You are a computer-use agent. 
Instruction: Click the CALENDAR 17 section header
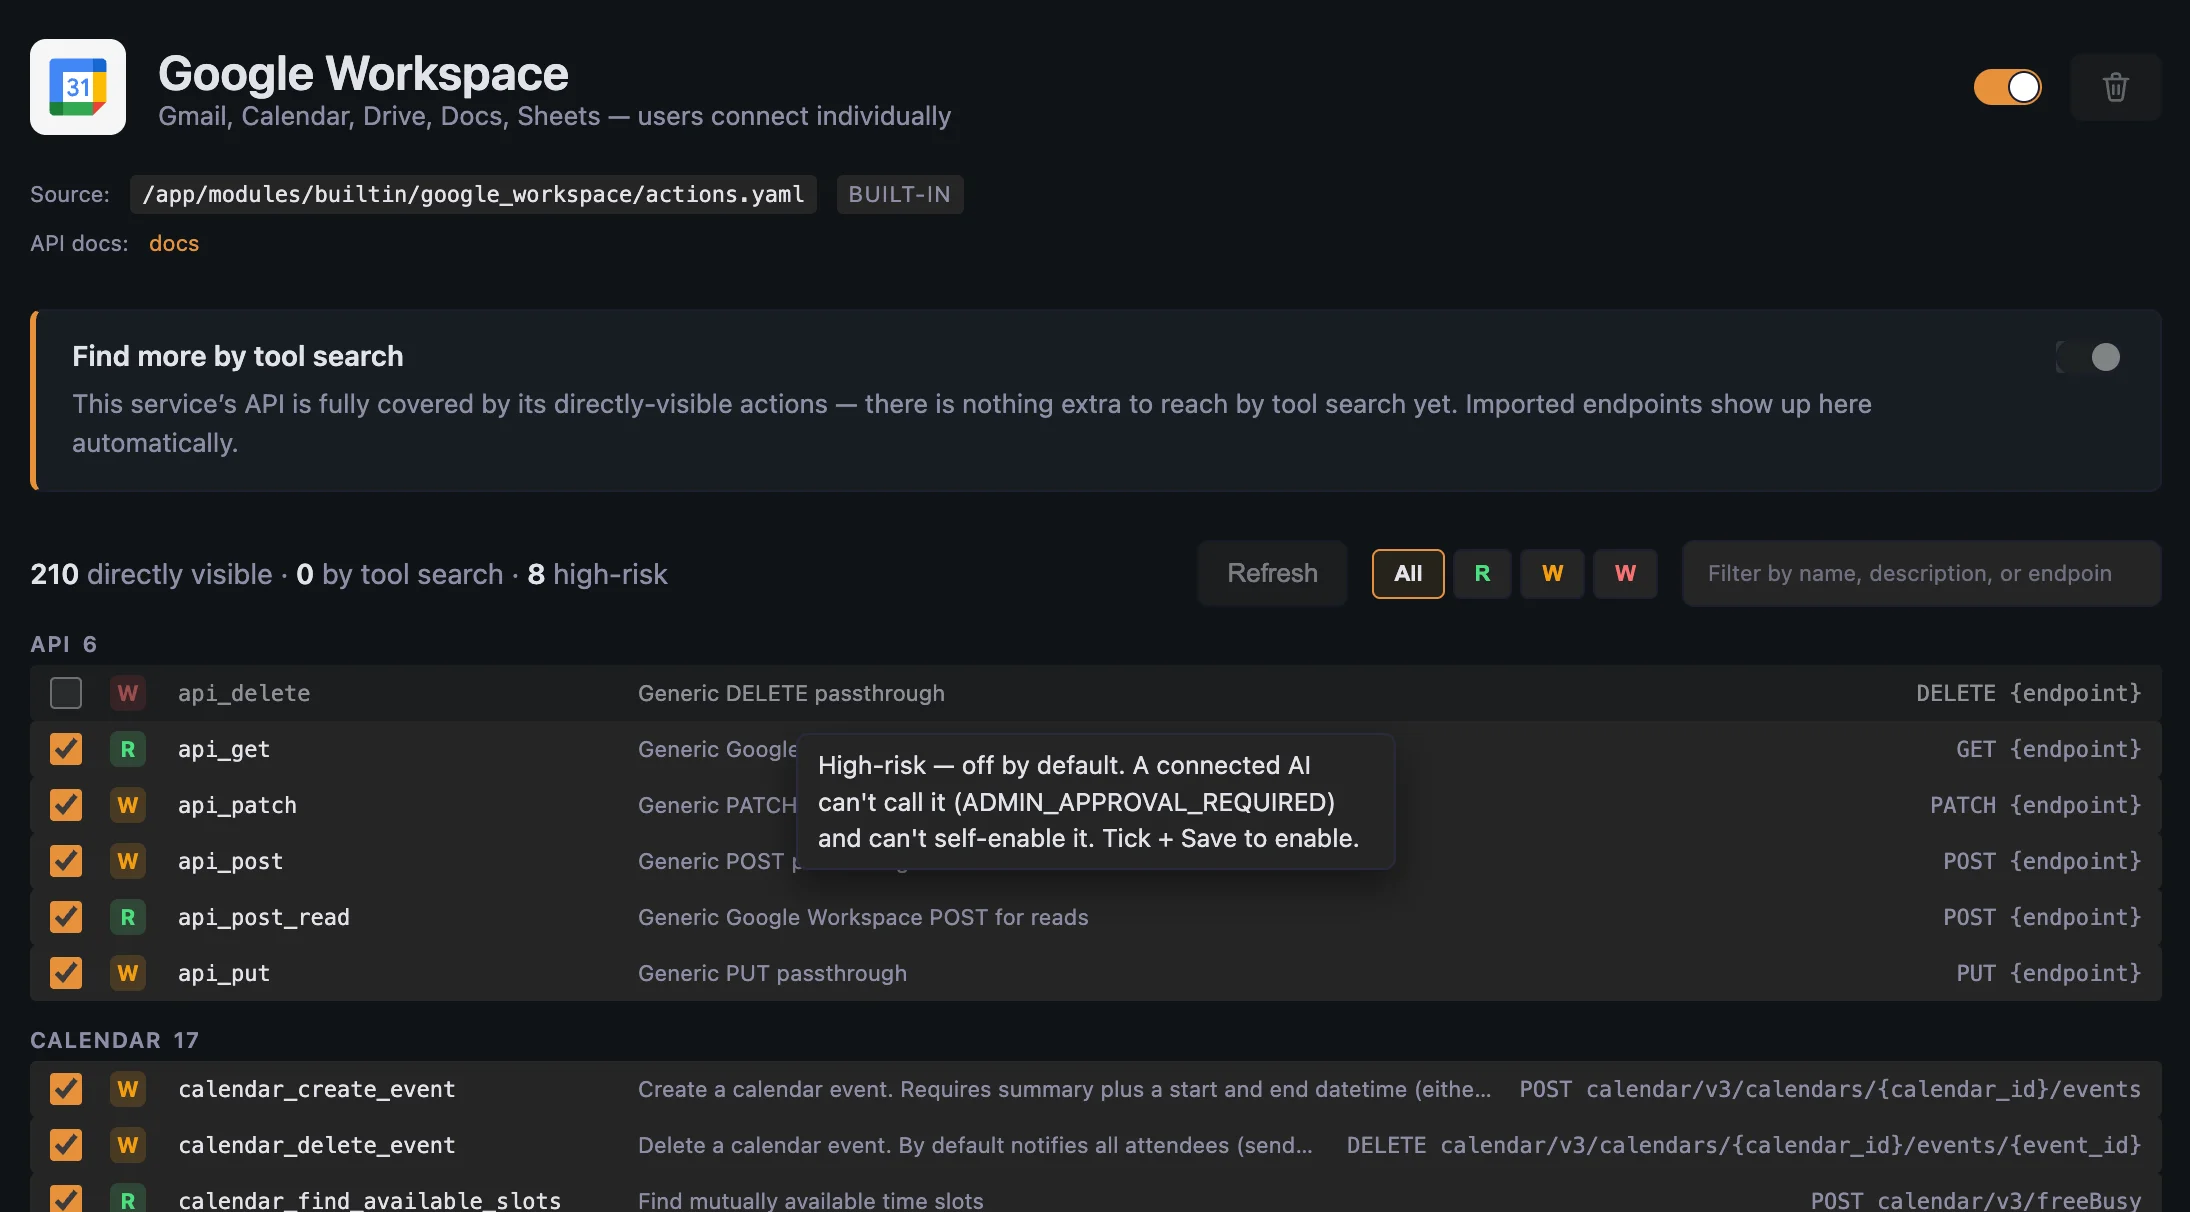point(115,1040)
